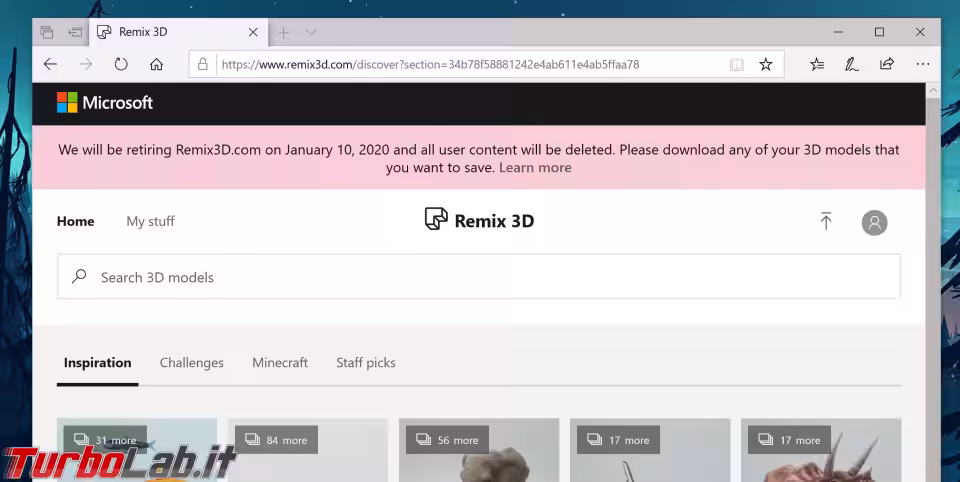This screenshot has height=482, width=960.
Task: Go to the browser Home page
Action: point(157,64)
